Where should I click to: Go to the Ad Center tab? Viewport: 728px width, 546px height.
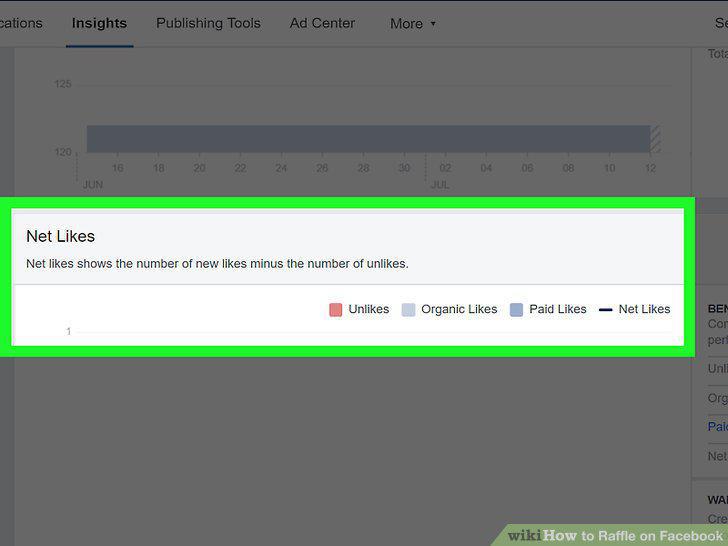(322, 23)
